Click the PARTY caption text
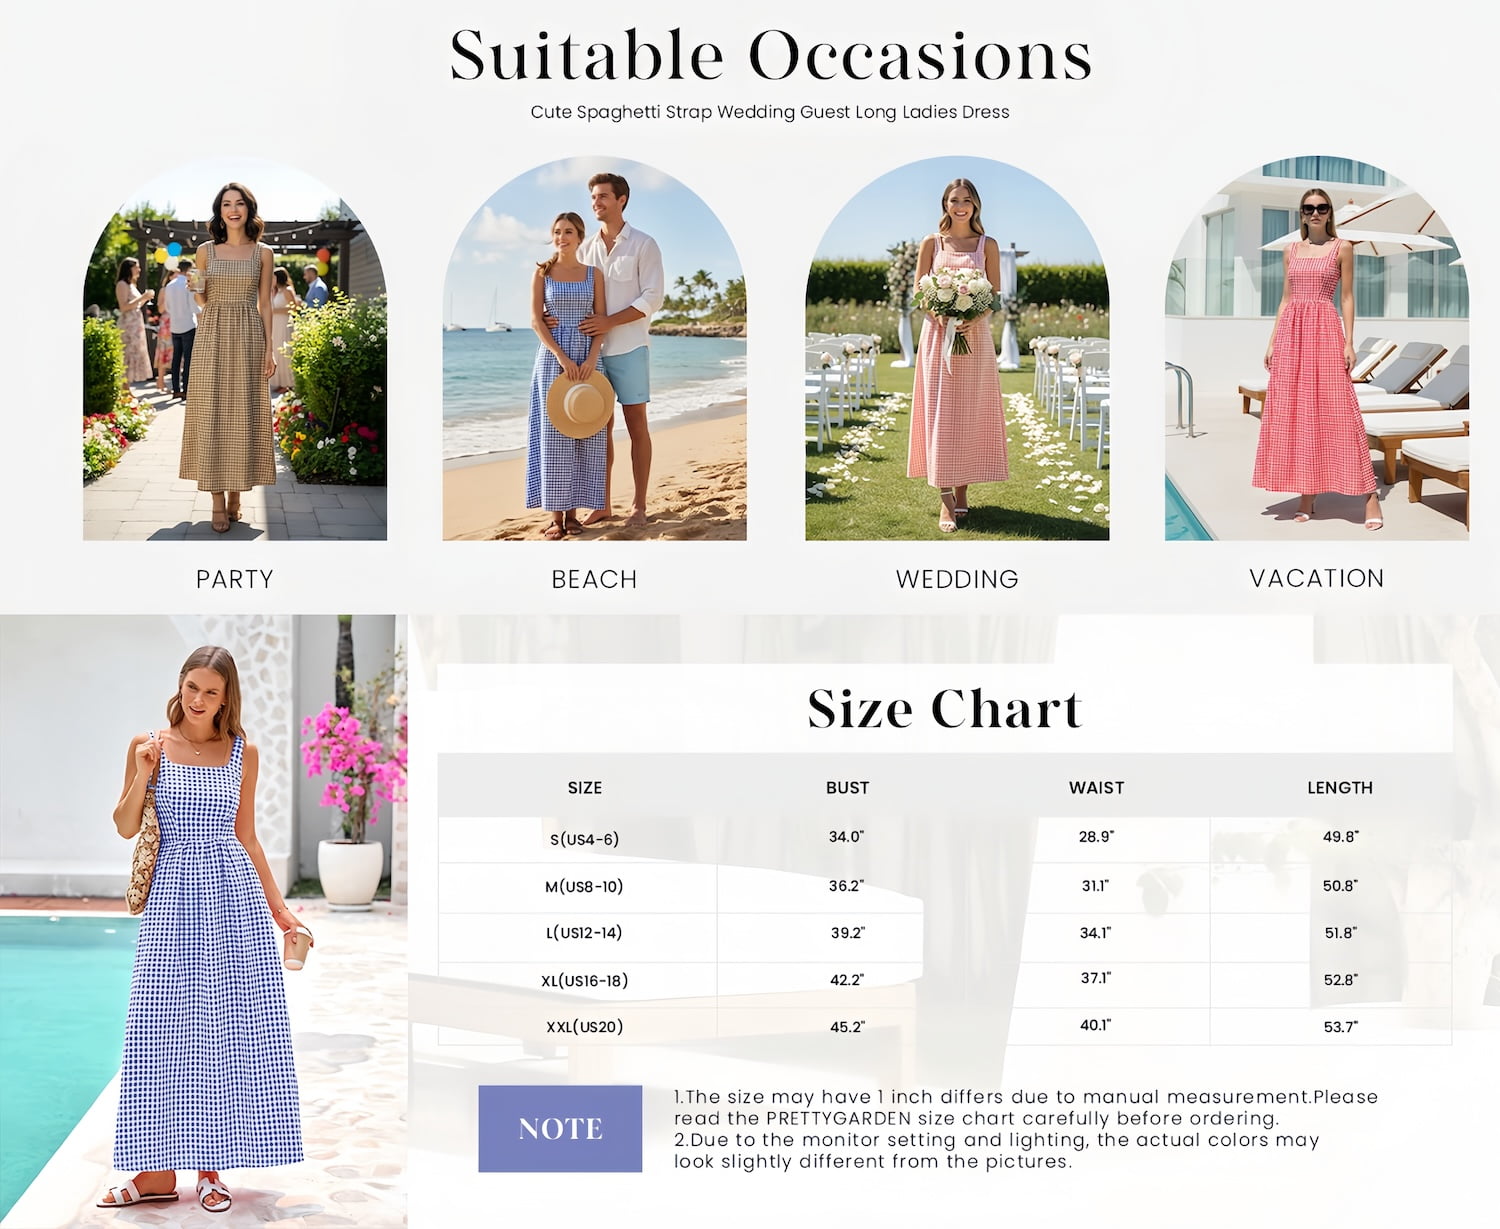 pos(235,579)
